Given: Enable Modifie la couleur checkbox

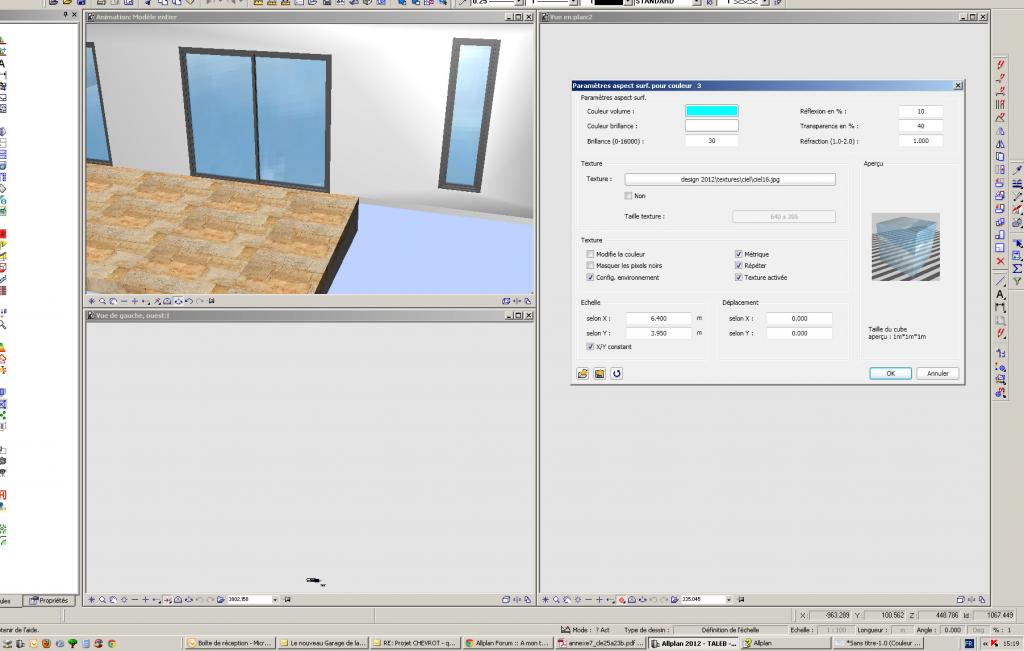Looking at the screenshot, I should (590, 254).
